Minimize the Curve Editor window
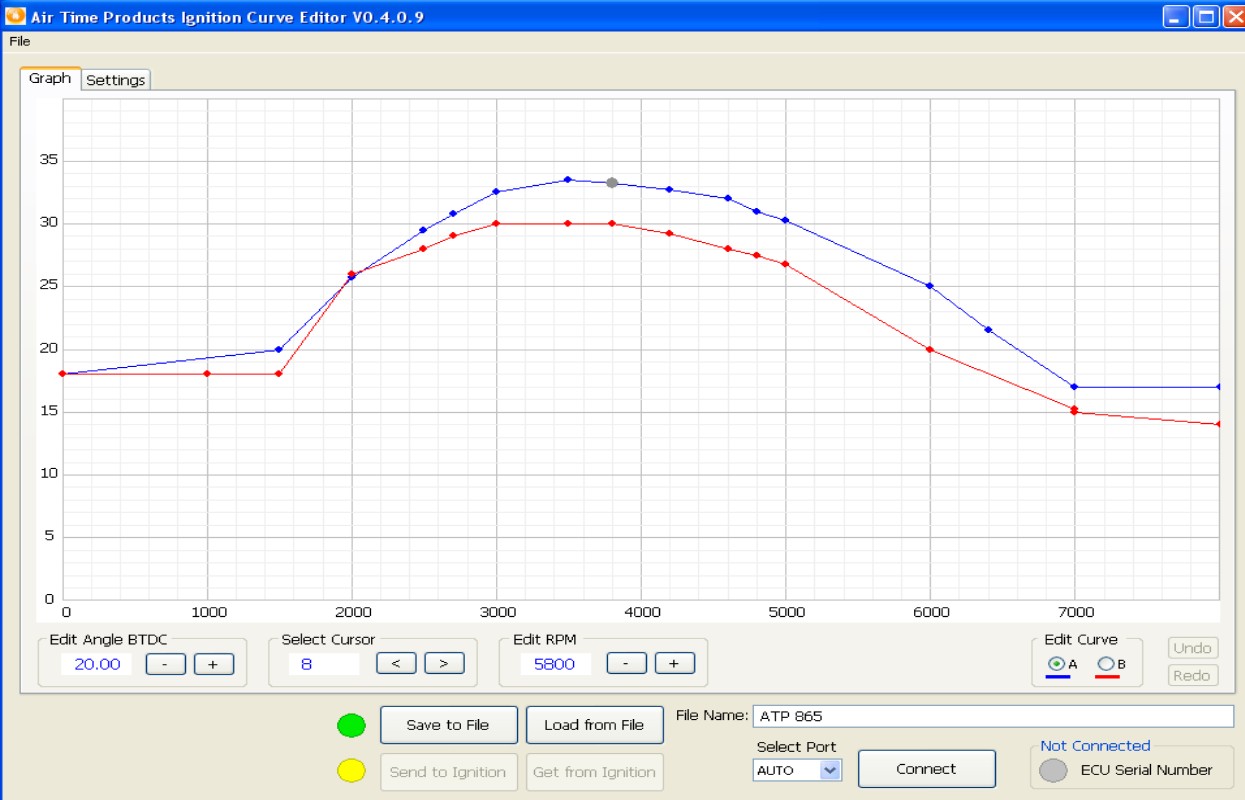This screenshot has width=1245, height=800. coord(1177,16)
